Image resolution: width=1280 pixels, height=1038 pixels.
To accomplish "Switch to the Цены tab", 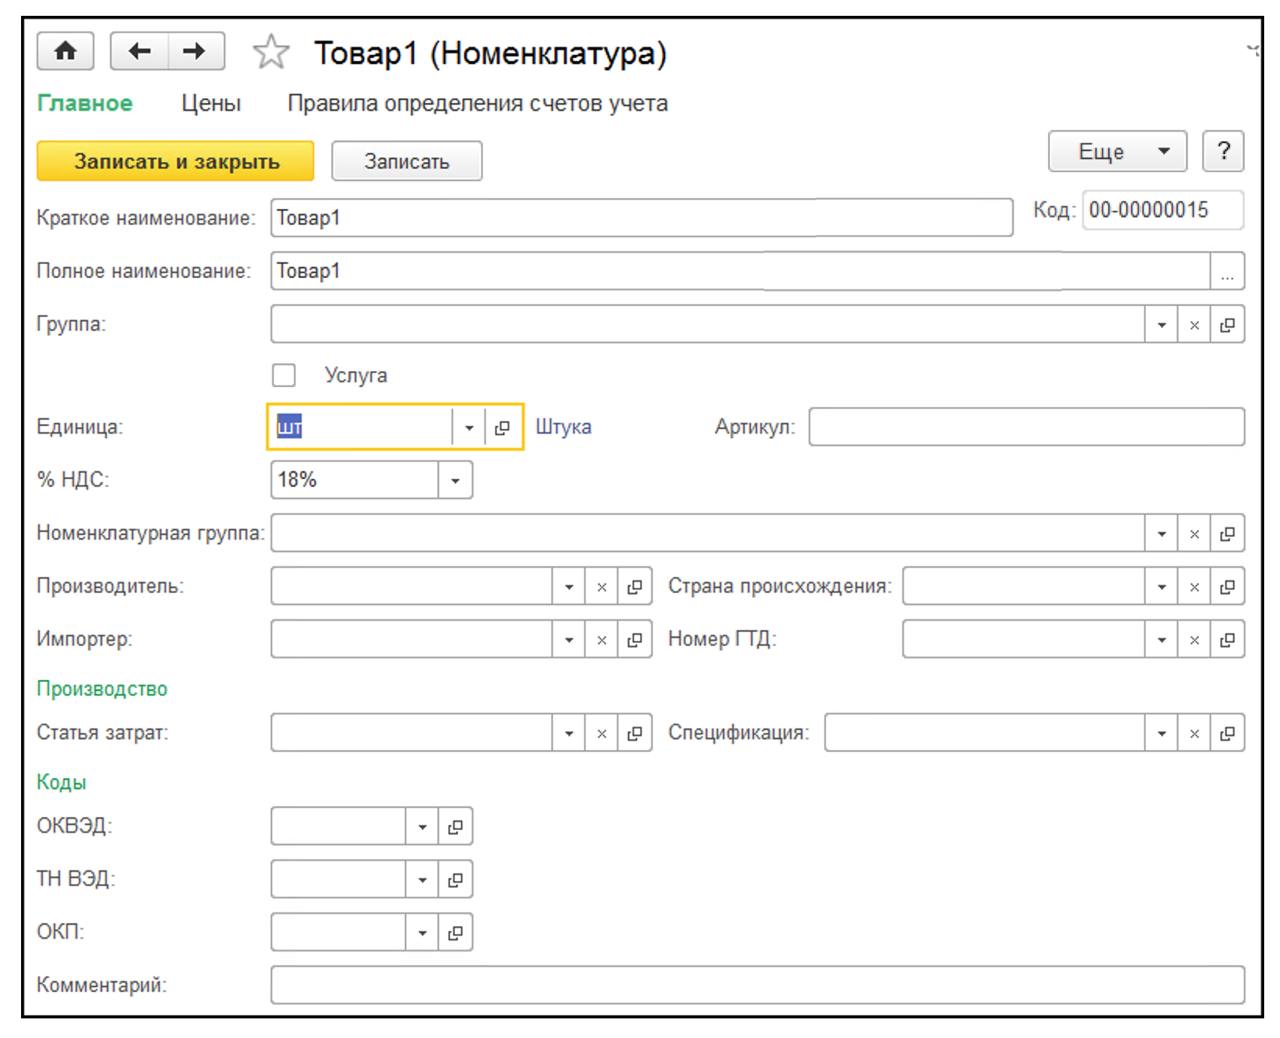I will (211, 103).
